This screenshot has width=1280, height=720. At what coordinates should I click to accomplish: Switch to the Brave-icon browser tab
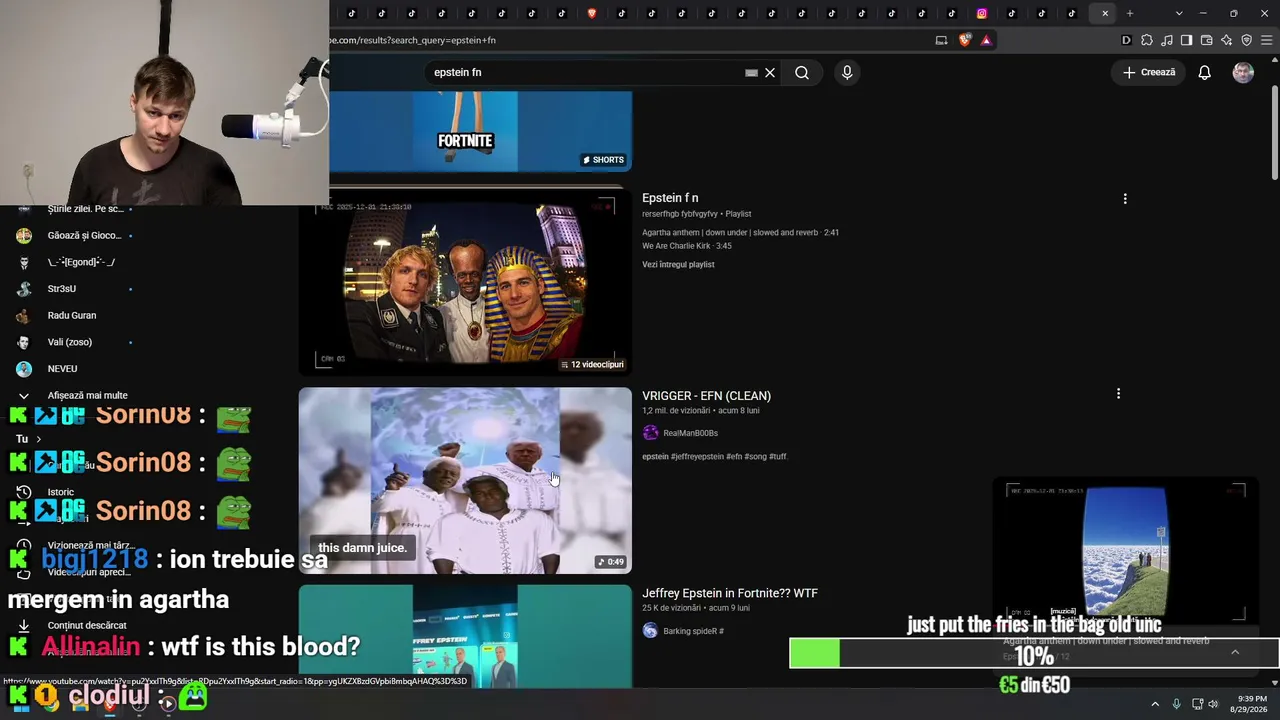tap(592, 13)
